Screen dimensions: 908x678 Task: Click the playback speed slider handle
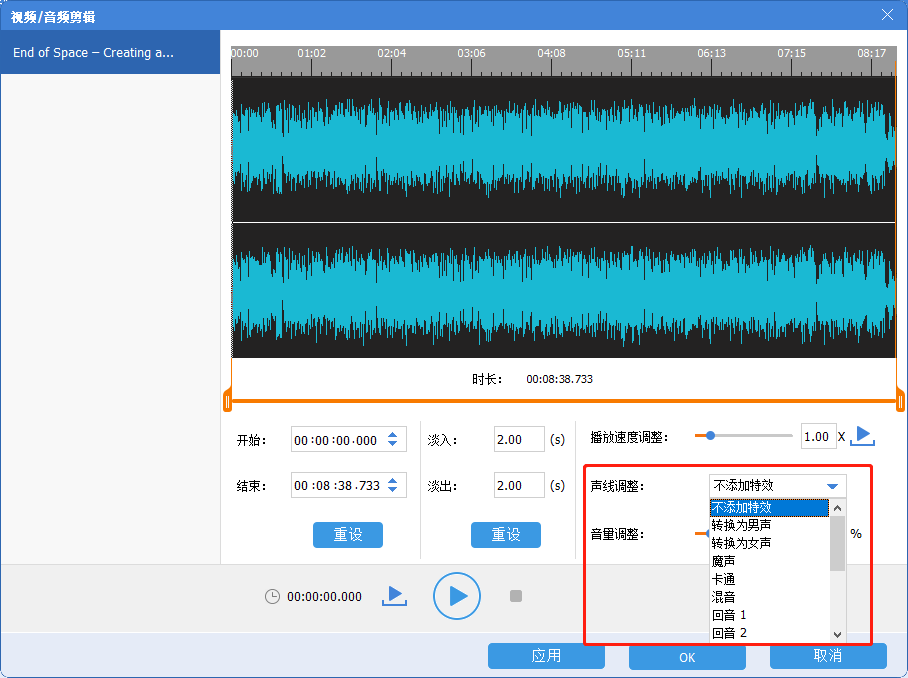click(710, 435)
